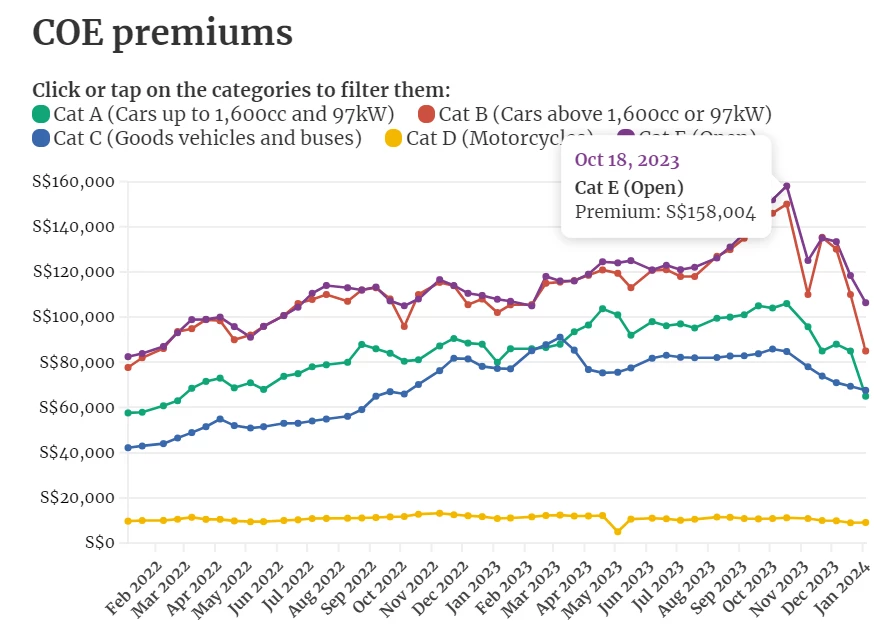Select the yellow Cat D dip point near May 2023
The height and width of the screenshot is (634, 890).
618,532
